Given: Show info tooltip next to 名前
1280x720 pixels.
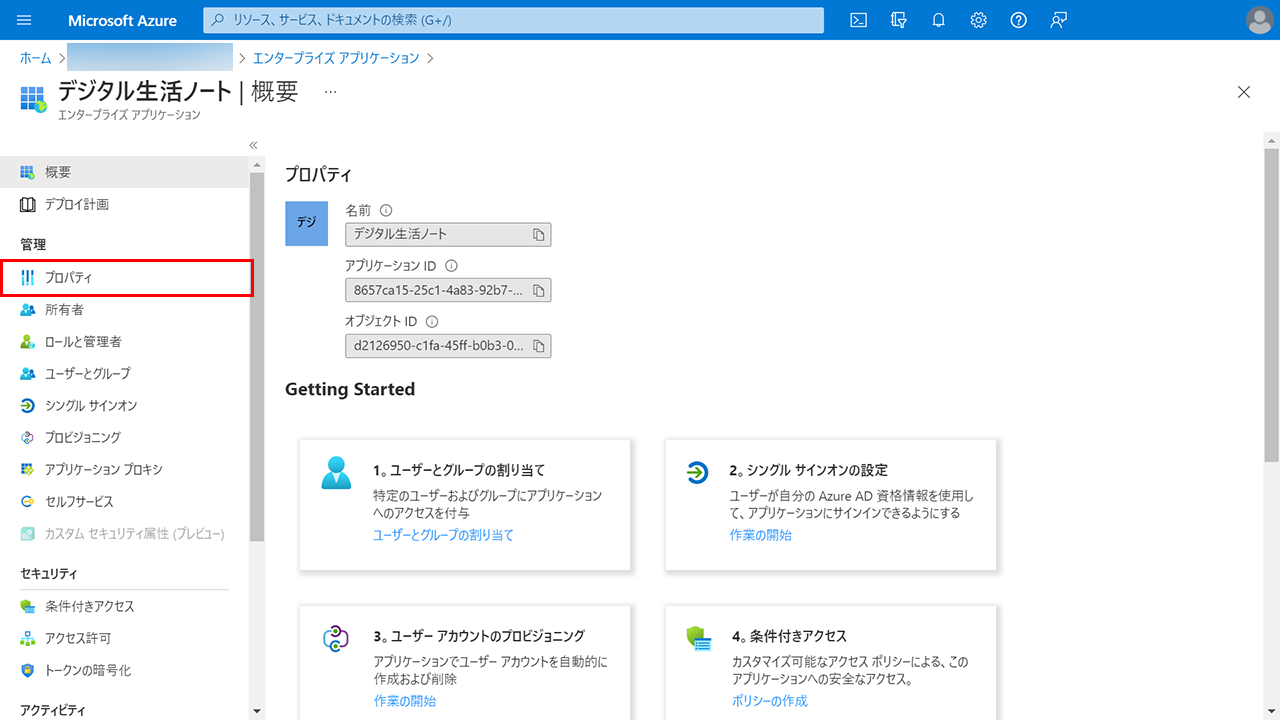Looking at the screenshot, I should pyautogui.click(x=386, y=210).
